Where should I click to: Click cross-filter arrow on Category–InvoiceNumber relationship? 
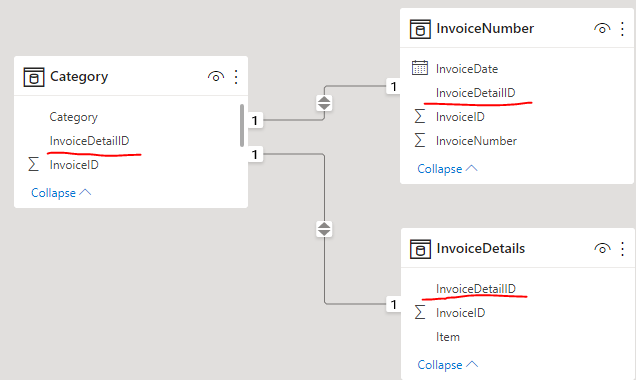tap(324, 103)
